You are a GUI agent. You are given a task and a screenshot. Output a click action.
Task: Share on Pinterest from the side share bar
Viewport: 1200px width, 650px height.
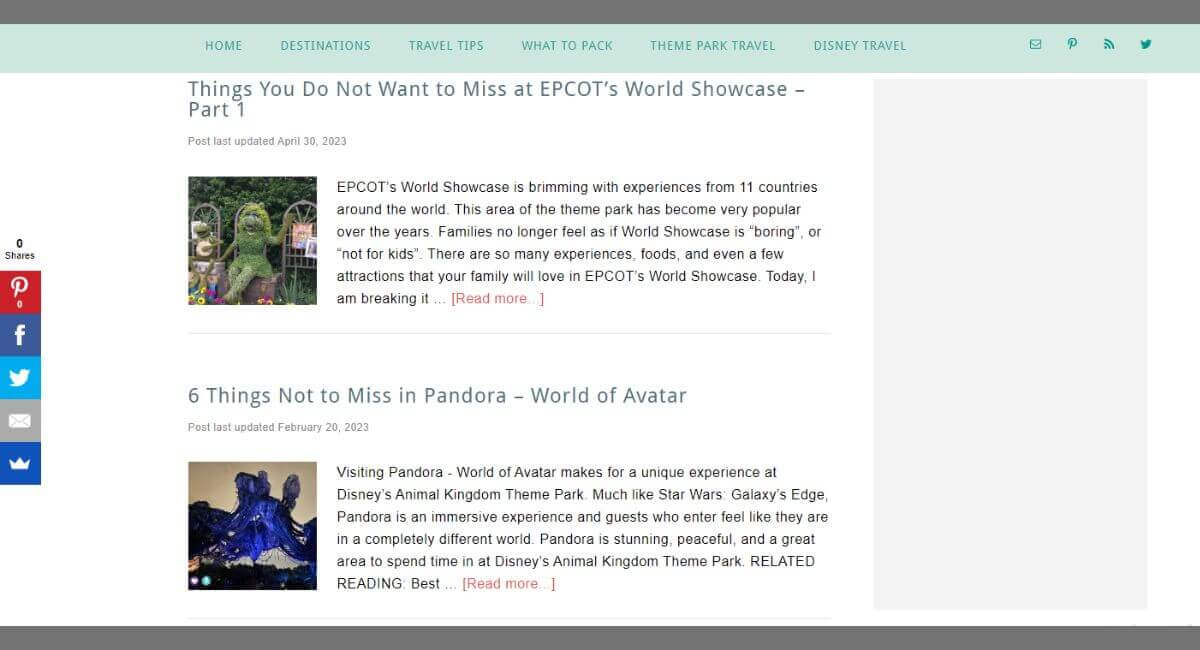20,292
